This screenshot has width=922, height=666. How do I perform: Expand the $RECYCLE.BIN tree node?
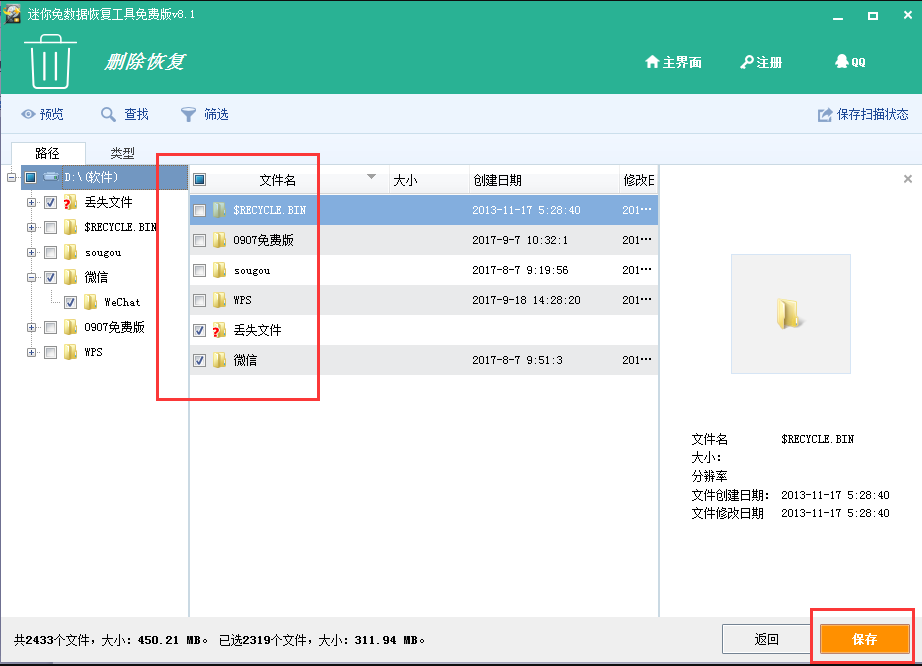pyautogui.click(x=31, y=227)
